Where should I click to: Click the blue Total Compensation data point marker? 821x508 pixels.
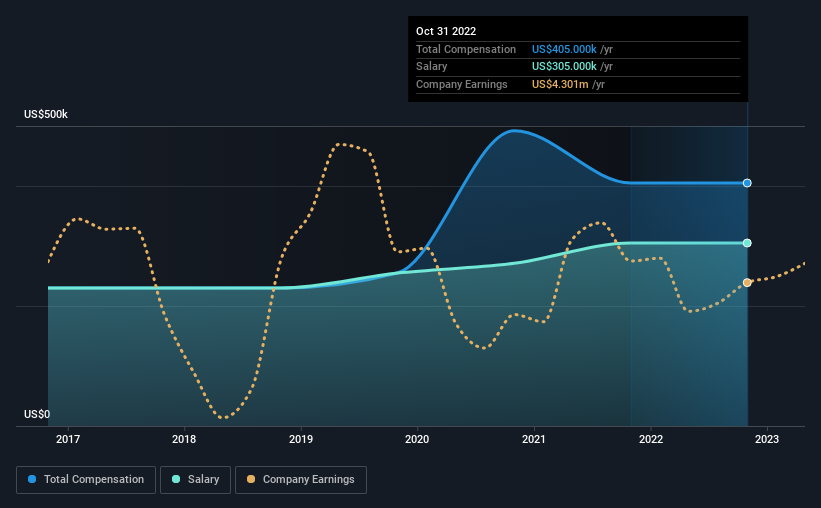pos(747,183)
